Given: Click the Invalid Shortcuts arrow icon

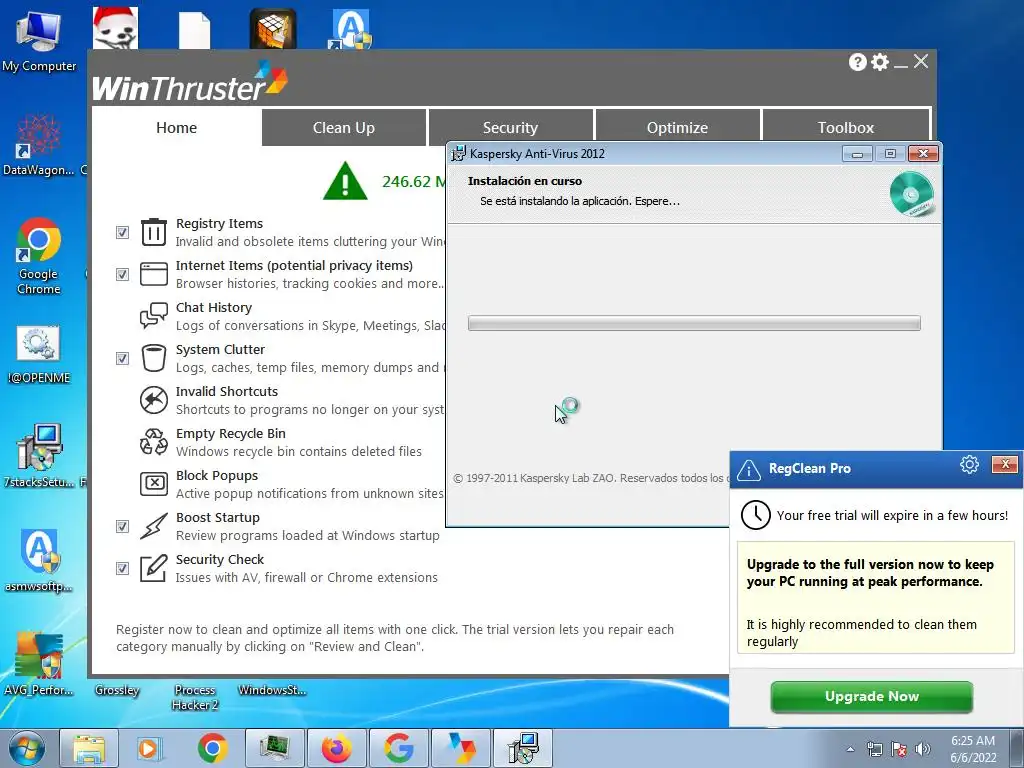Looking at the screenshot, I should 154,400.
